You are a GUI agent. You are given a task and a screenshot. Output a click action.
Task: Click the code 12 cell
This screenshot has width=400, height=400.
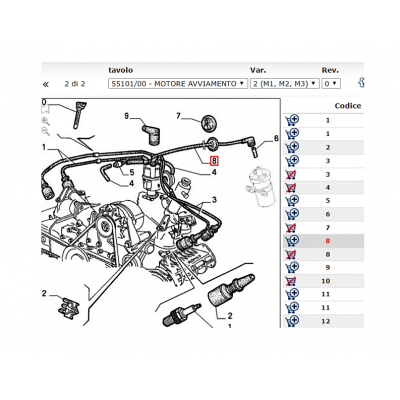tap(326, 321)
